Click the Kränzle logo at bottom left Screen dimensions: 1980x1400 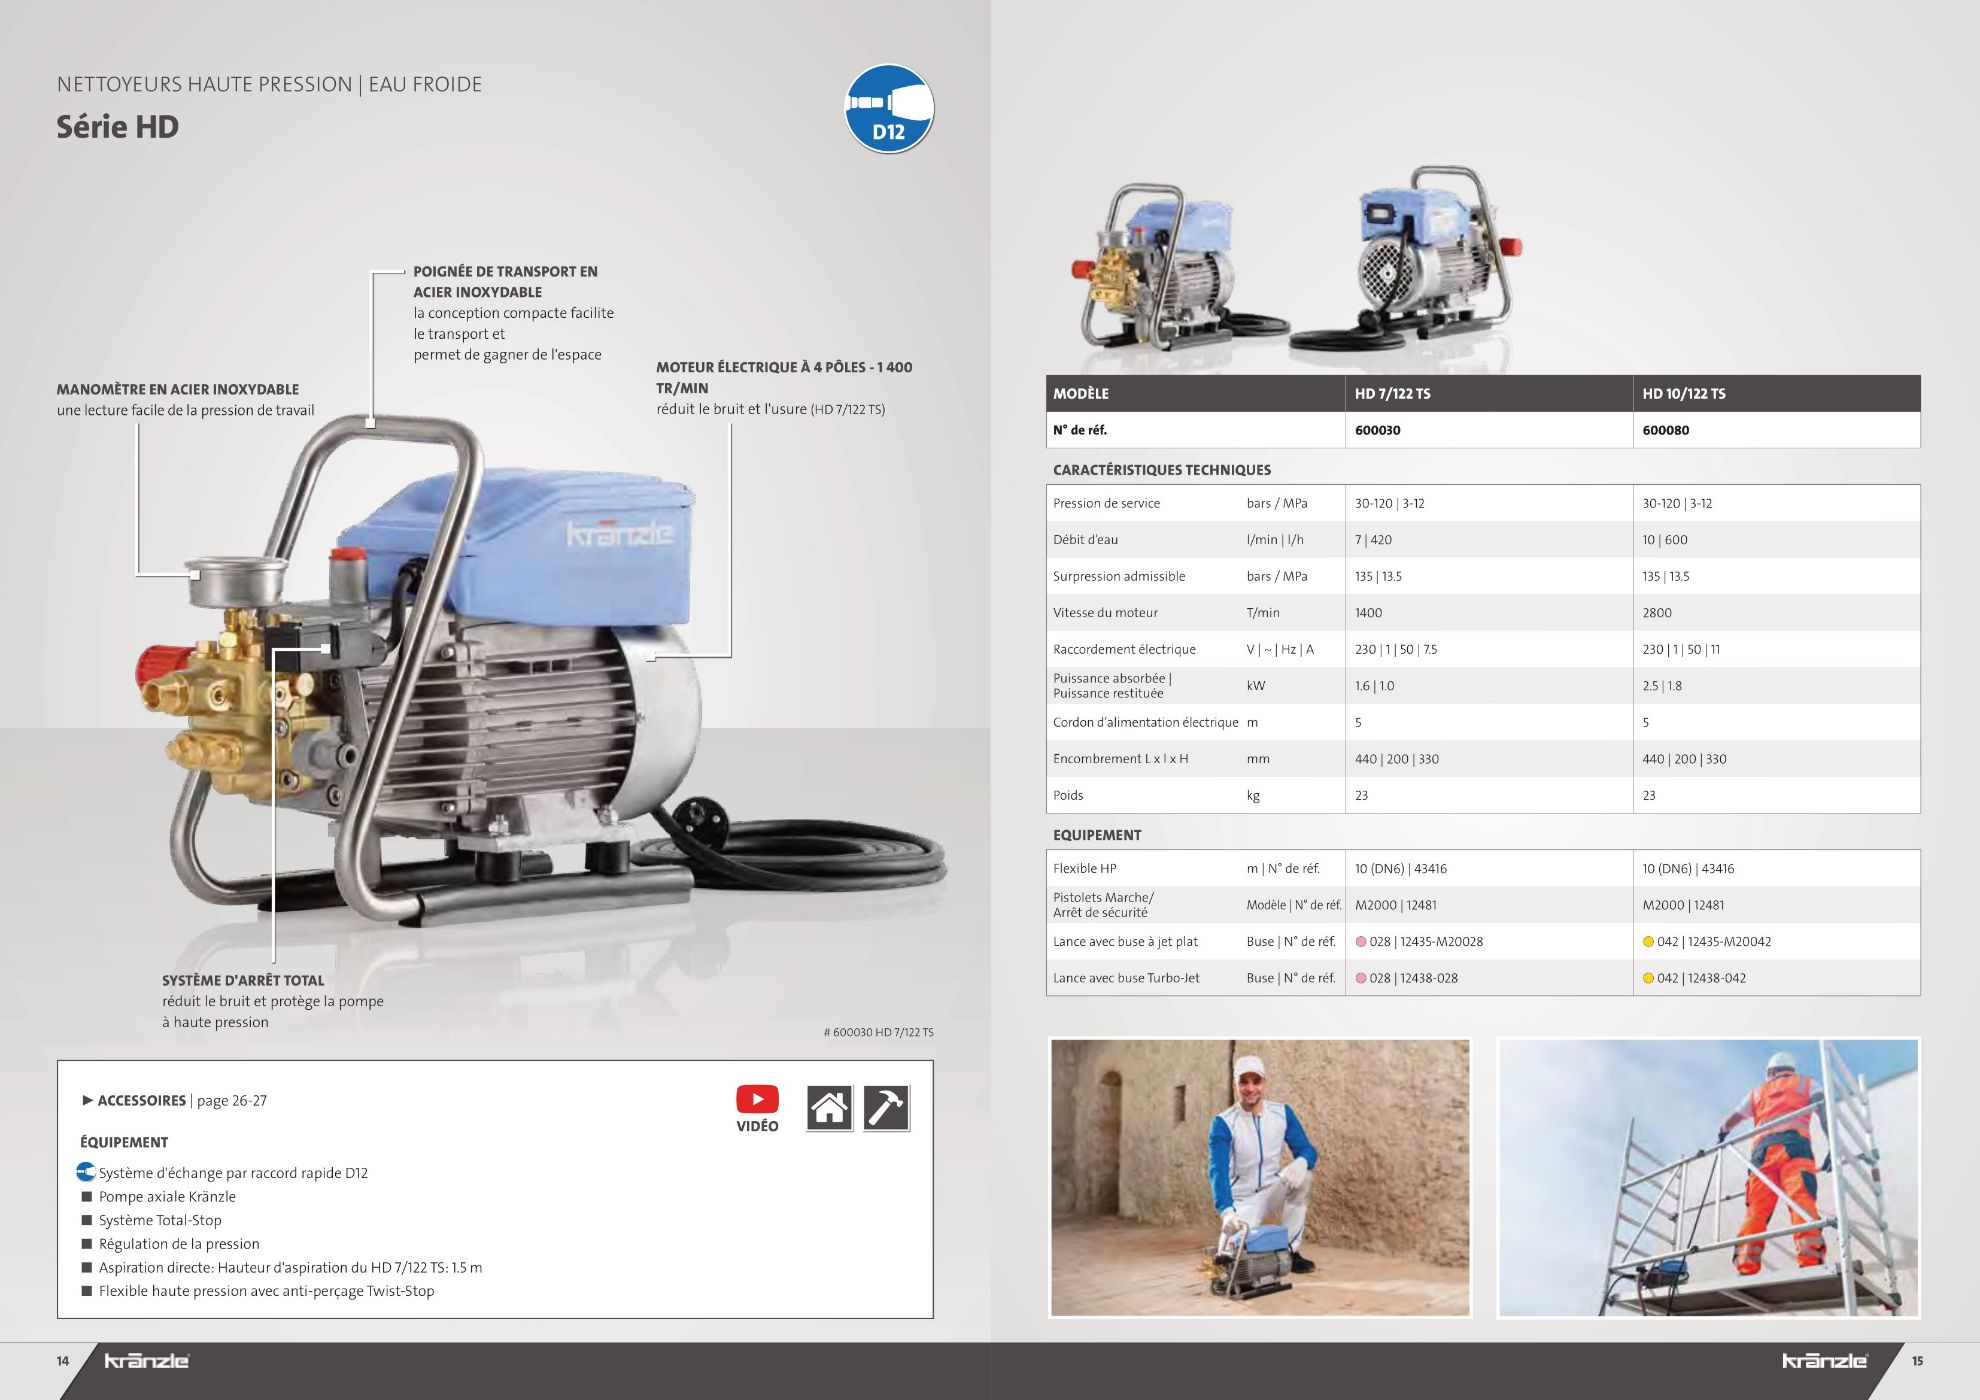point(146,1361)
